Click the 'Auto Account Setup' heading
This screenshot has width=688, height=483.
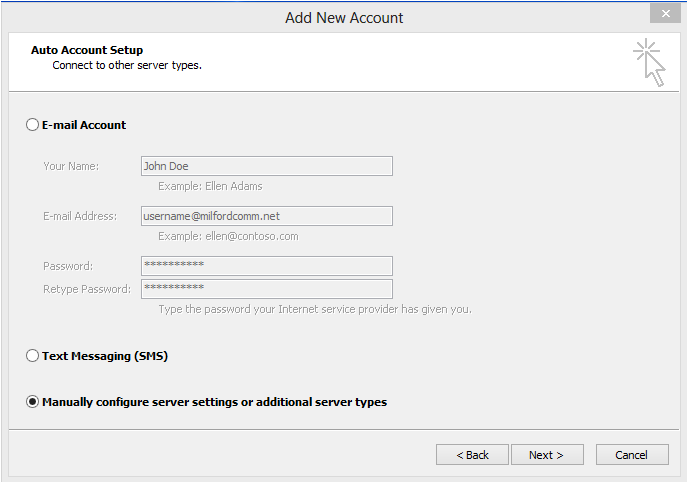87,50
